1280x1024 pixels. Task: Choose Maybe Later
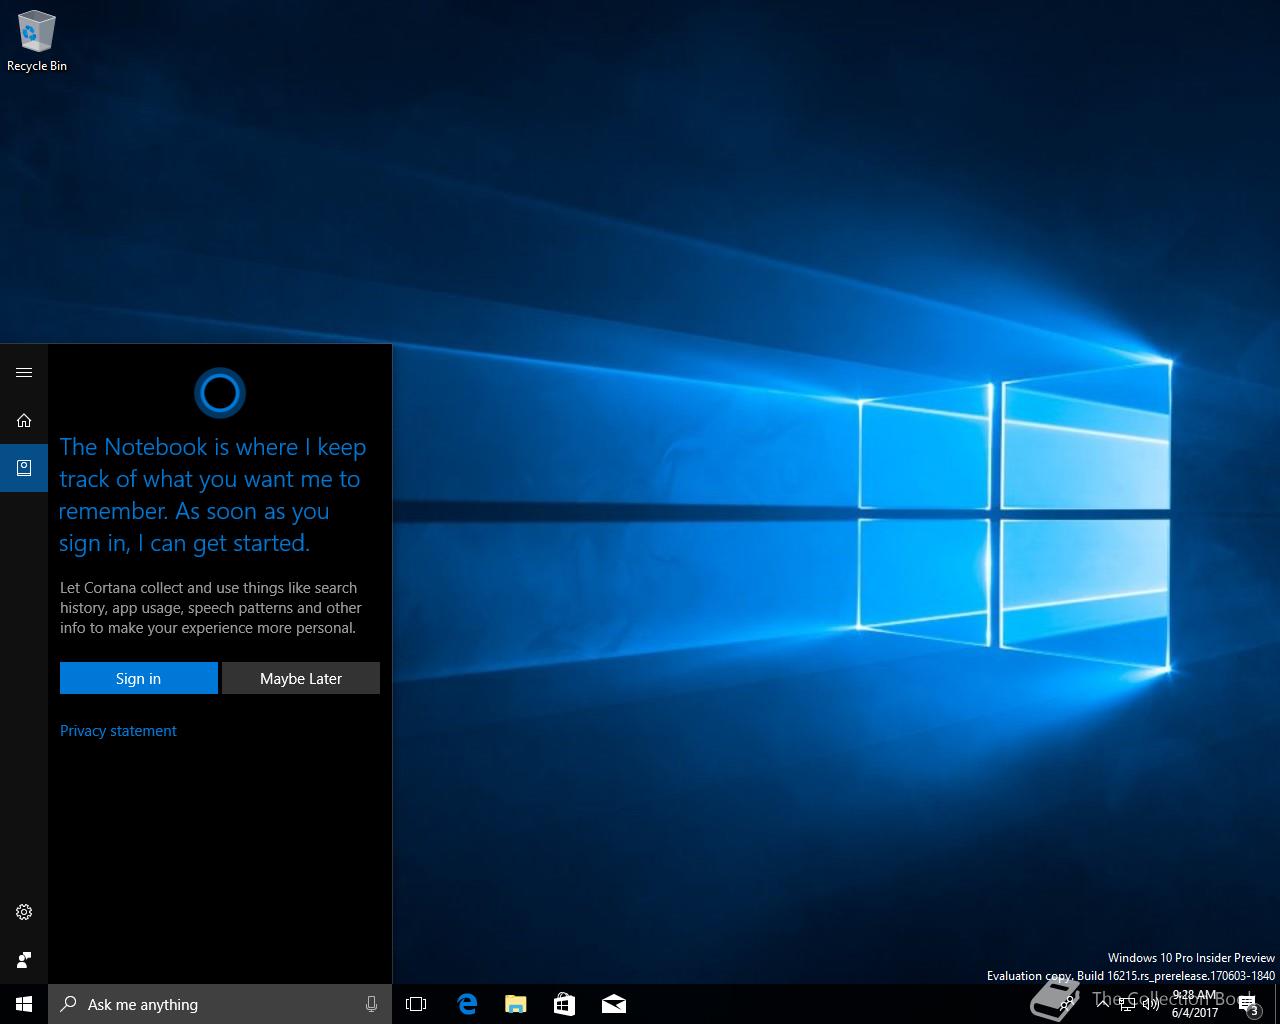click(301, 678)
